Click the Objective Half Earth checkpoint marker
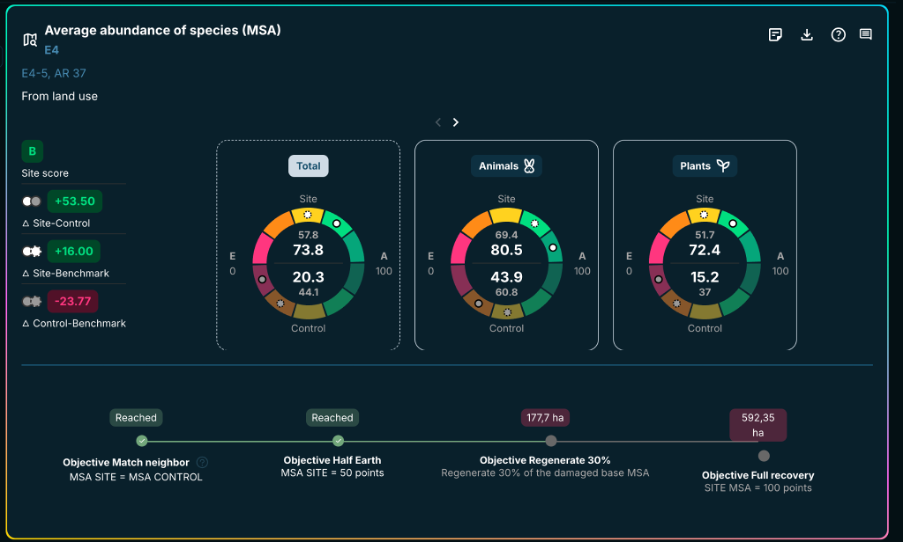Viewport: 904px width, 542px height. [338, 441]
